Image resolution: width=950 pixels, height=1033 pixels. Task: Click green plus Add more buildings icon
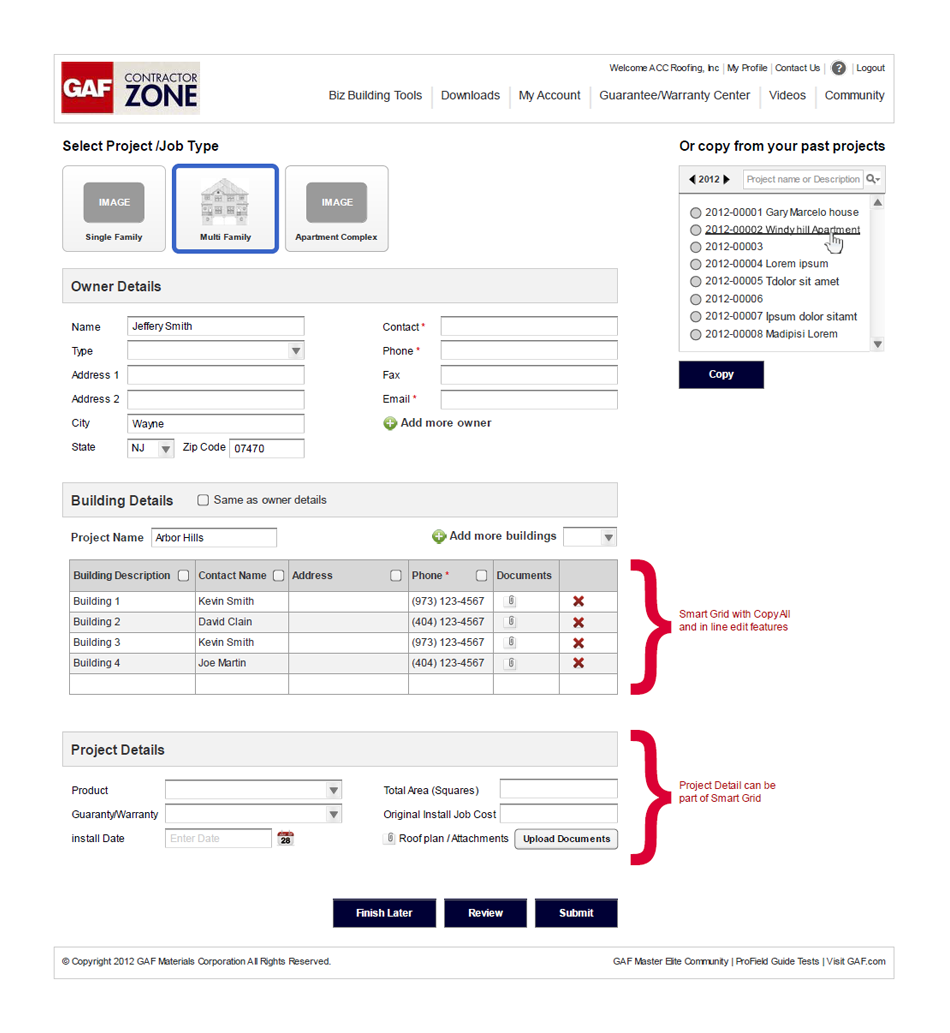438,536
